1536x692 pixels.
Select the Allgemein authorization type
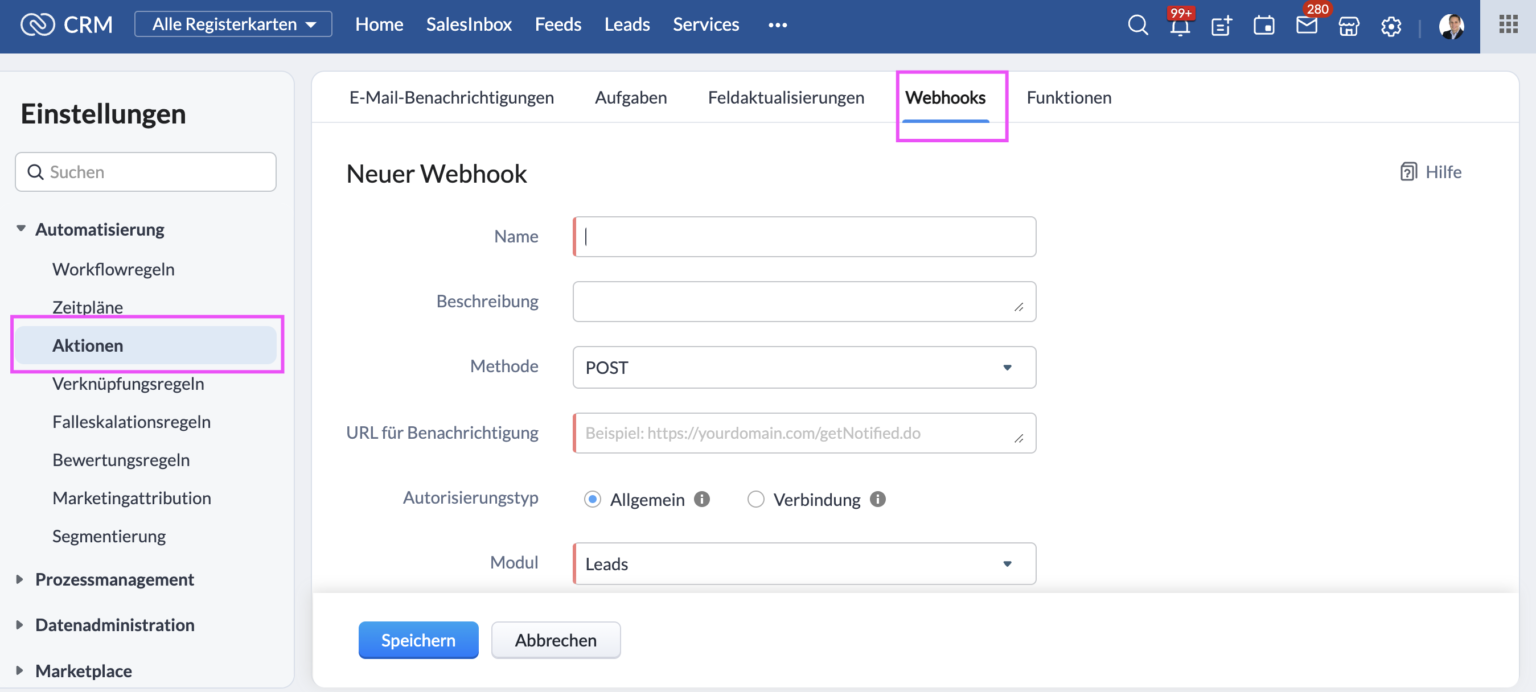(x=593, y=499)
